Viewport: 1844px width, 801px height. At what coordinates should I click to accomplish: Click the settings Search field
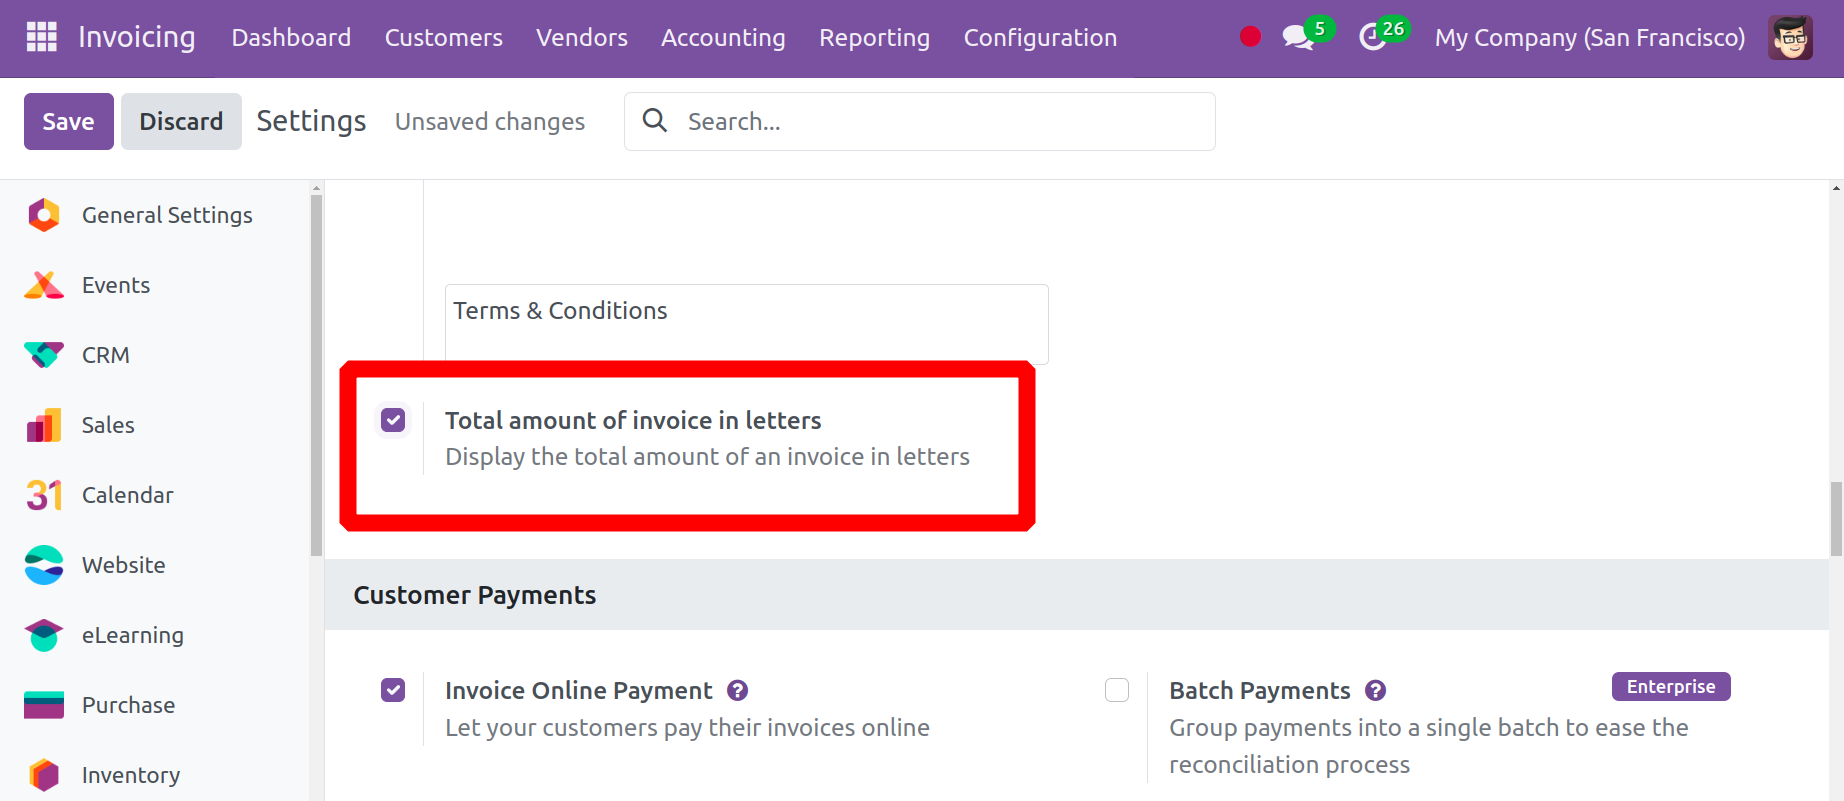coord(920,122)
